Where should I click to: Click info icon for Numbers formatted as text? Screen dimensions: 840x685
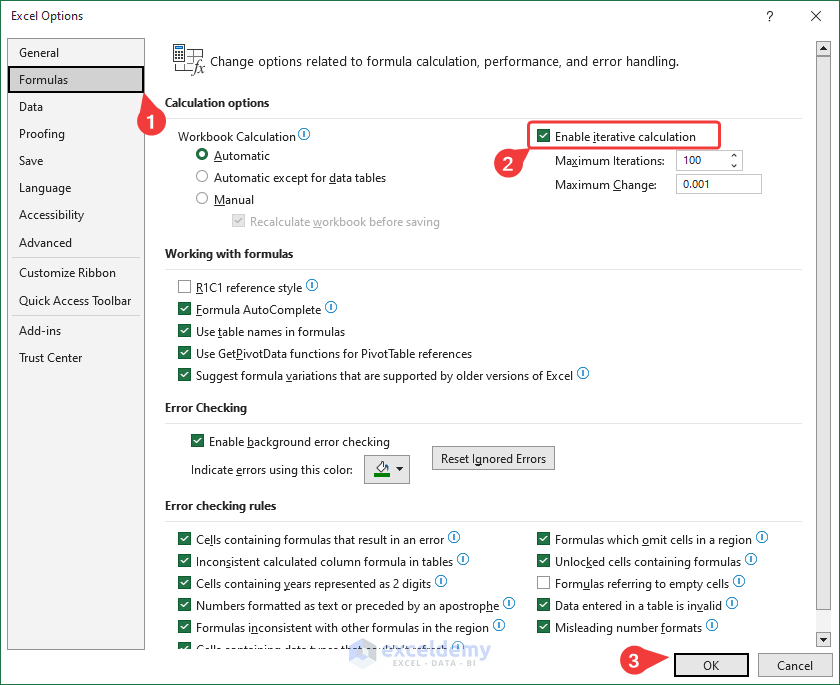509,604
